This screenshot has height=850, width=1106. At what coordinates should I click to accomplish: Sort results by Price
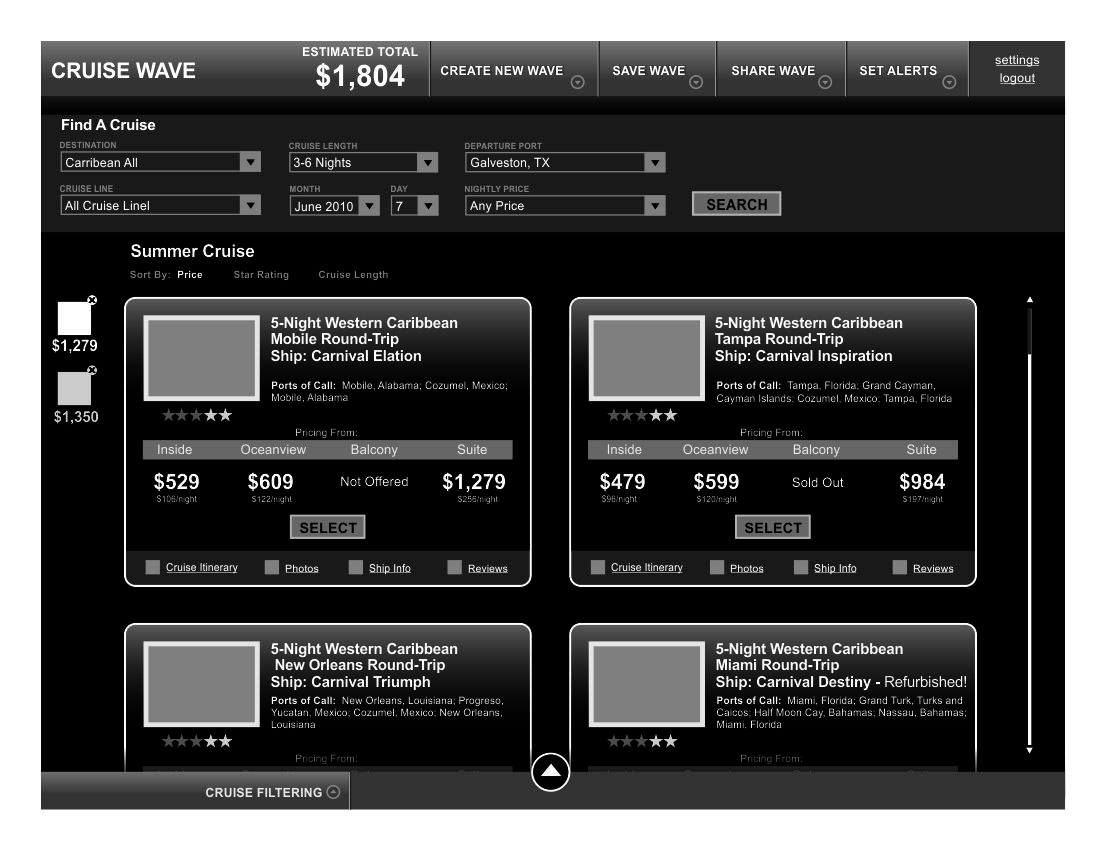click(x=190, y=274)
